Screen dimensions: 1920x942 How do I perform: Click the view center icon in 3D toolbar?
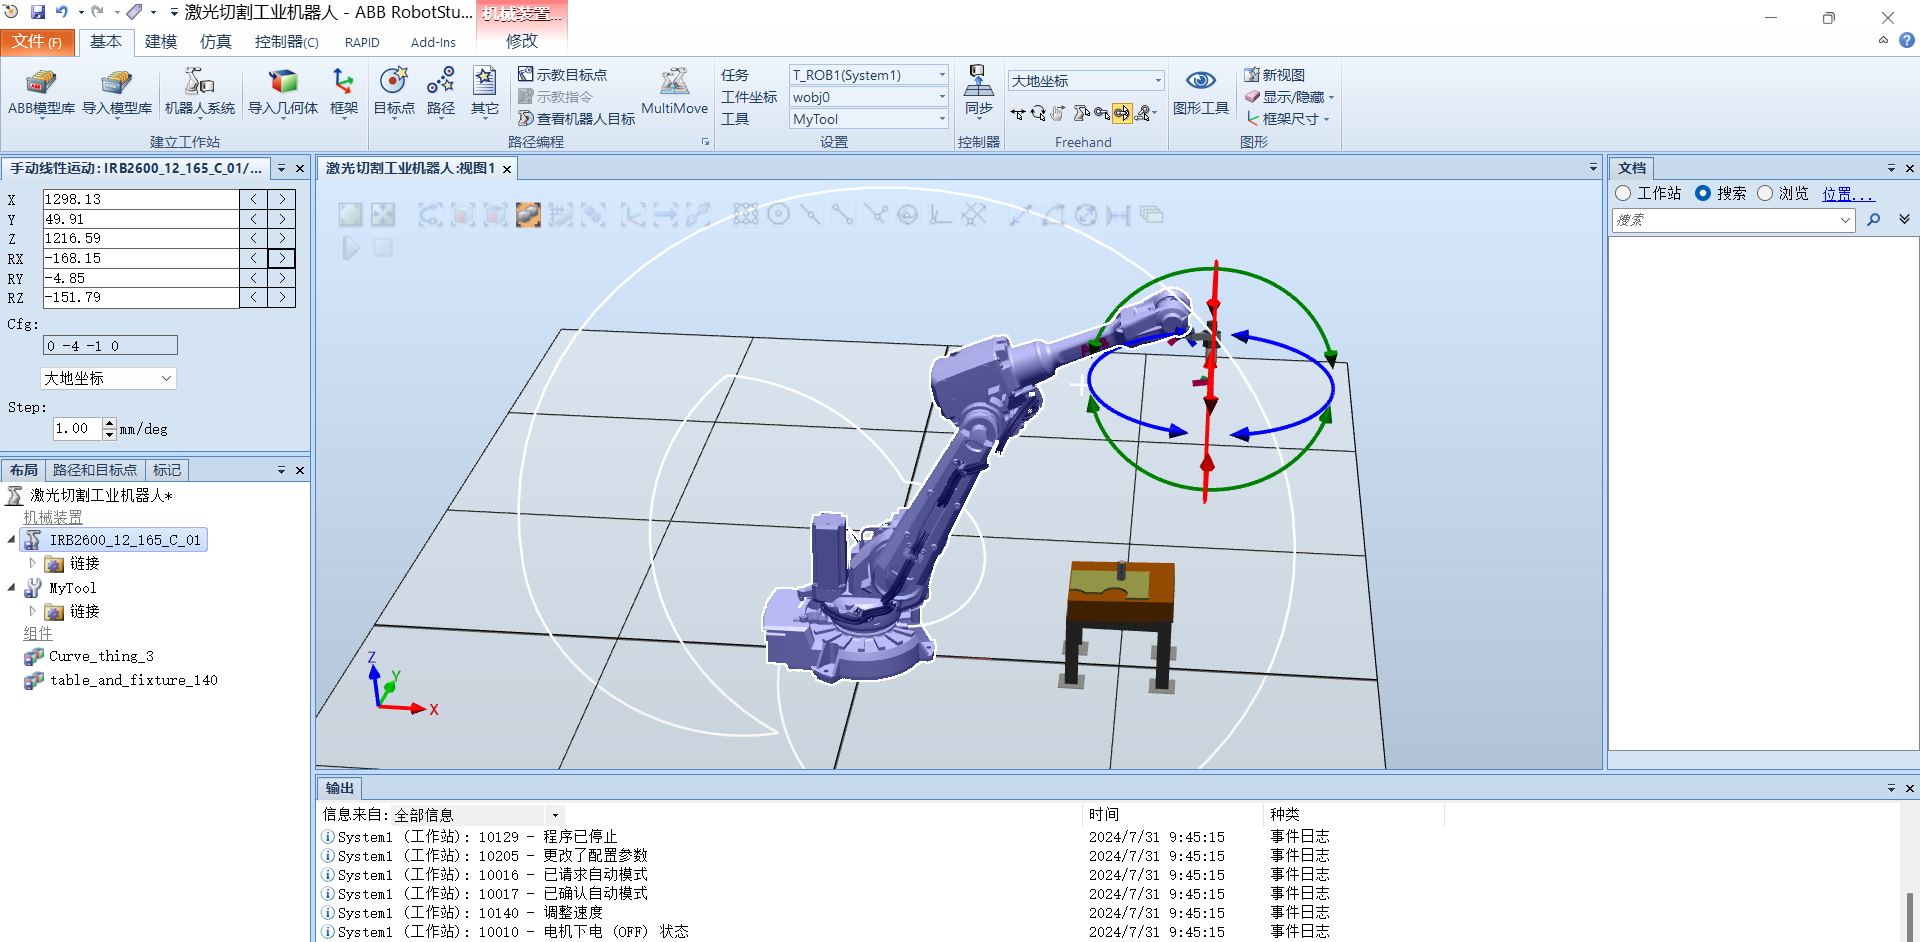tap(383, 214)
